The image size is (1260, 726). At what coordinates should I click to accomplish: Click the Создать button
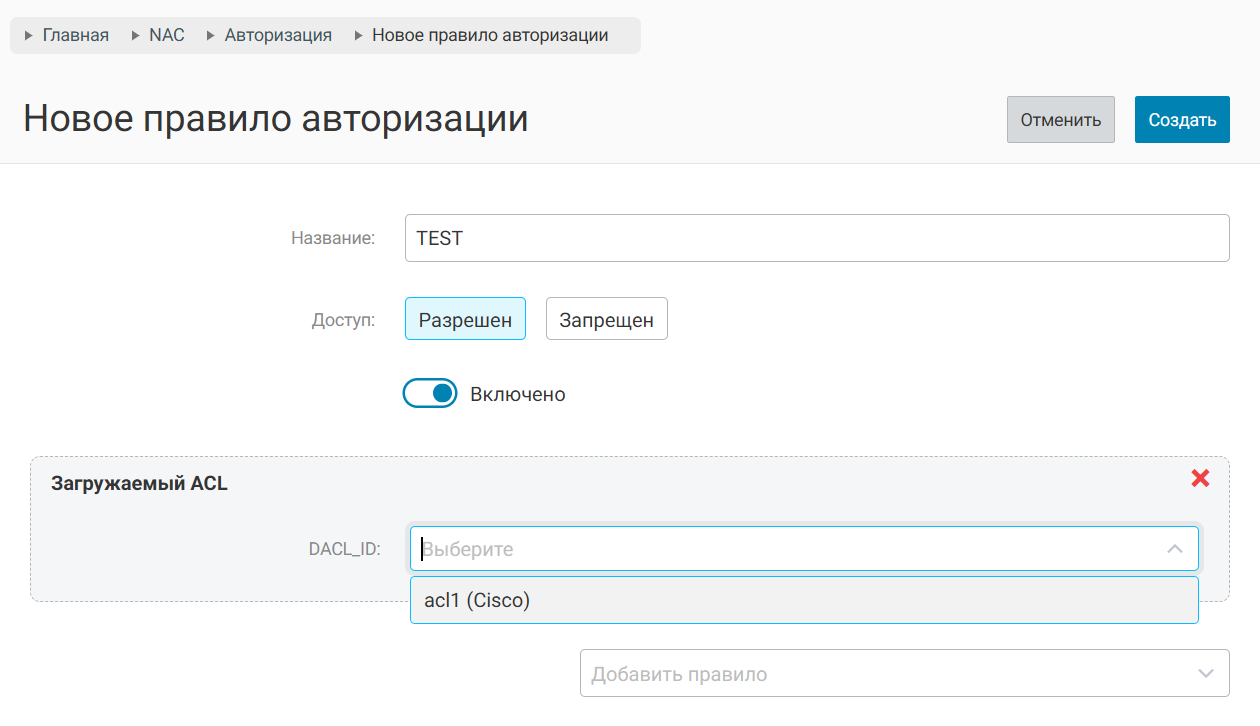pos(1182,120)
